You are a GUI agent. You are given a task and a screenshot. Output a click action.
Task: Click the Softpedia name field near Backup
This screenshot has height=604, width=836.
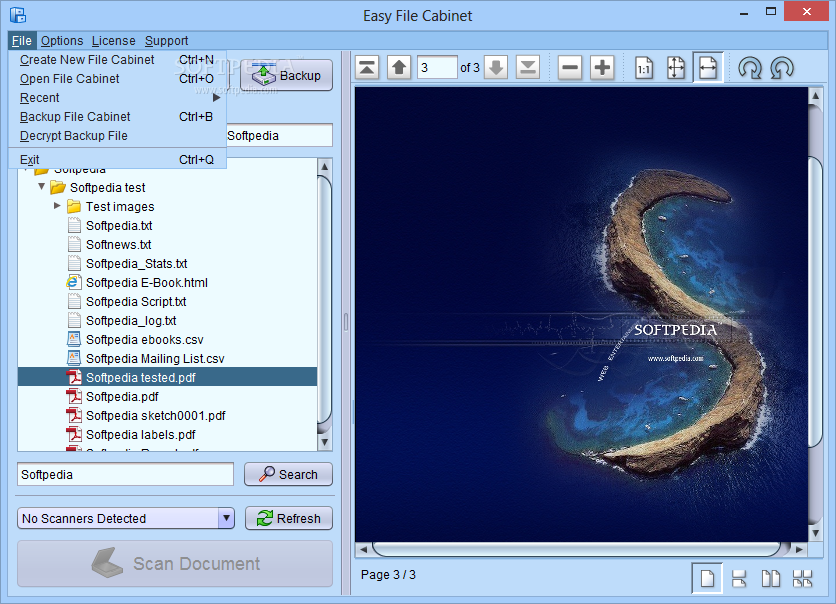coord(279,136)
